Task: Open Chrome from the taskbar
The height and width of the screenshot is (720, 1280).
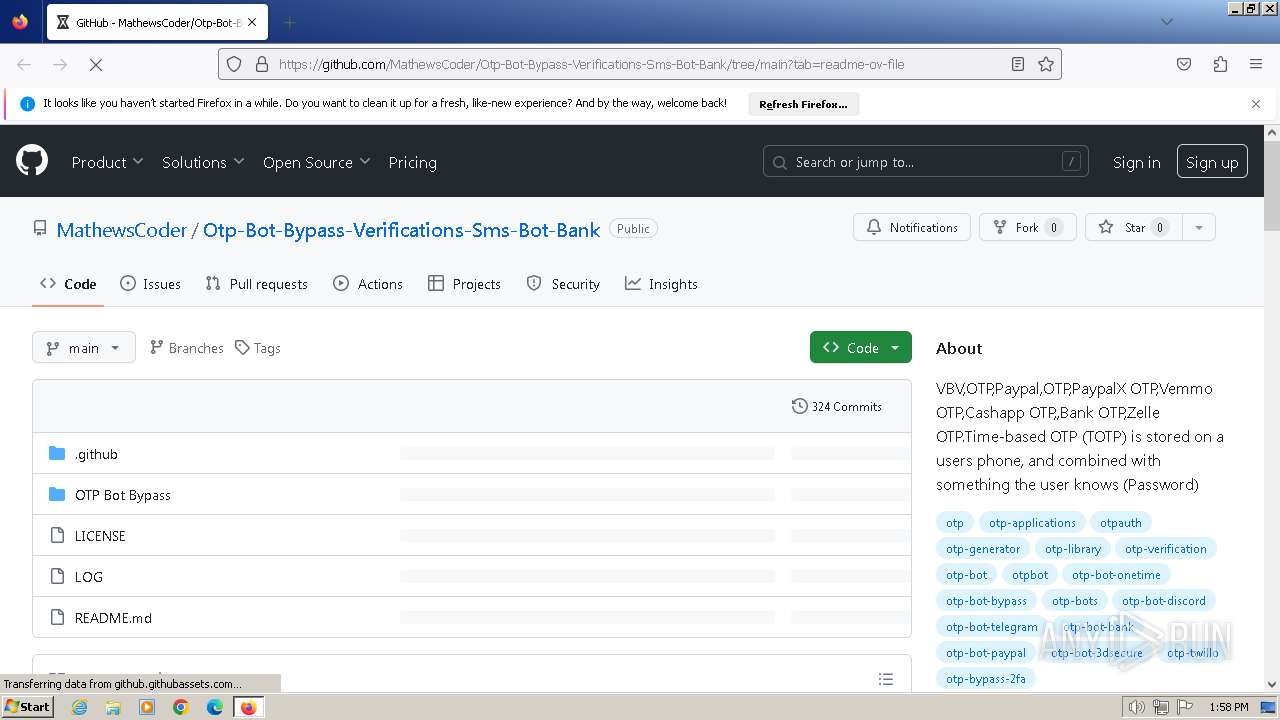Action: tap(181, 707)
